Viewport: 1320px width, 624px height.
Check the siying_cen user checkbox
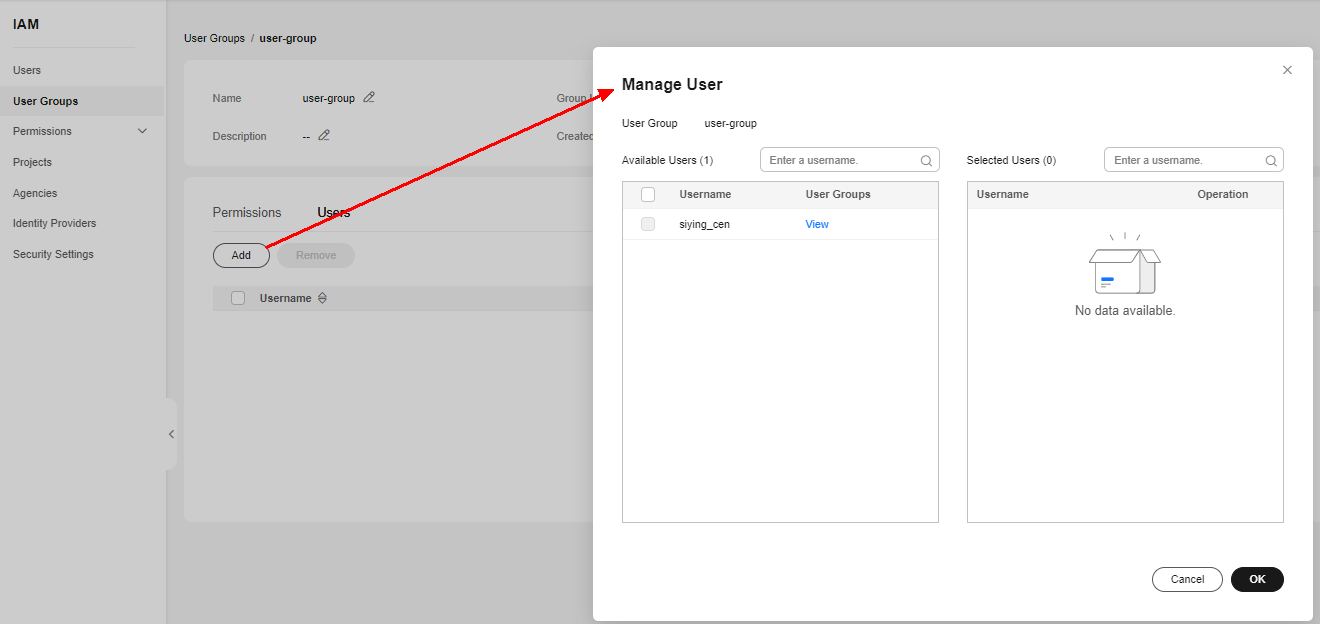click(x=648, y=224)
